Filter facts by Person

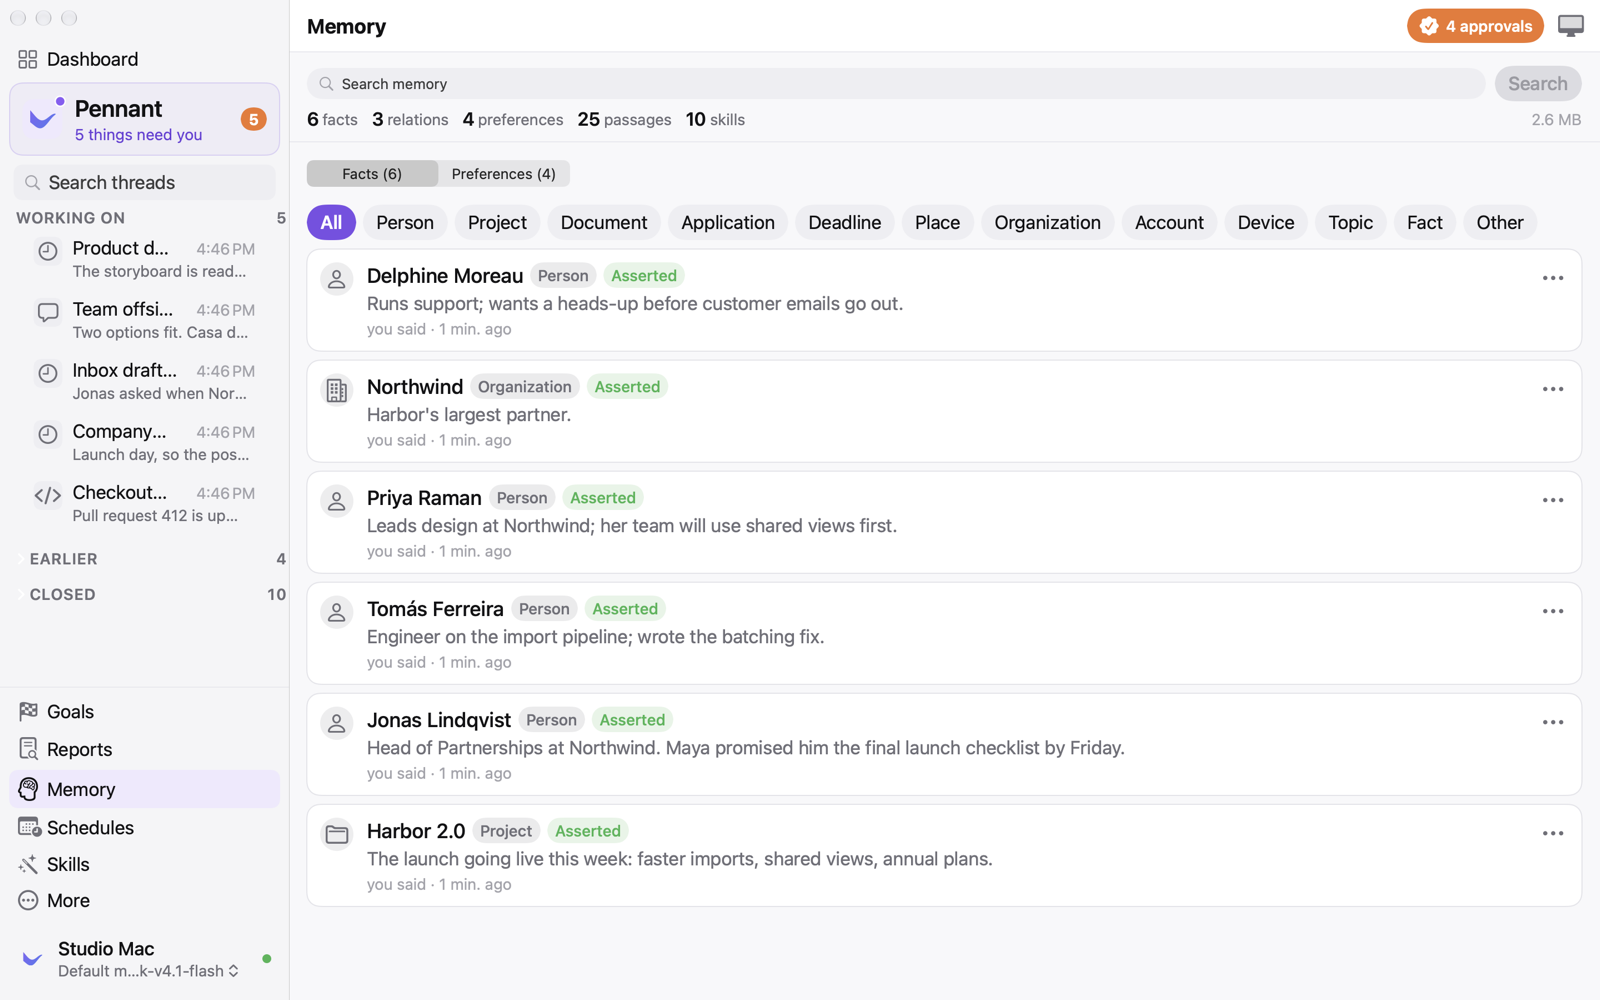[x=405, y=222]
